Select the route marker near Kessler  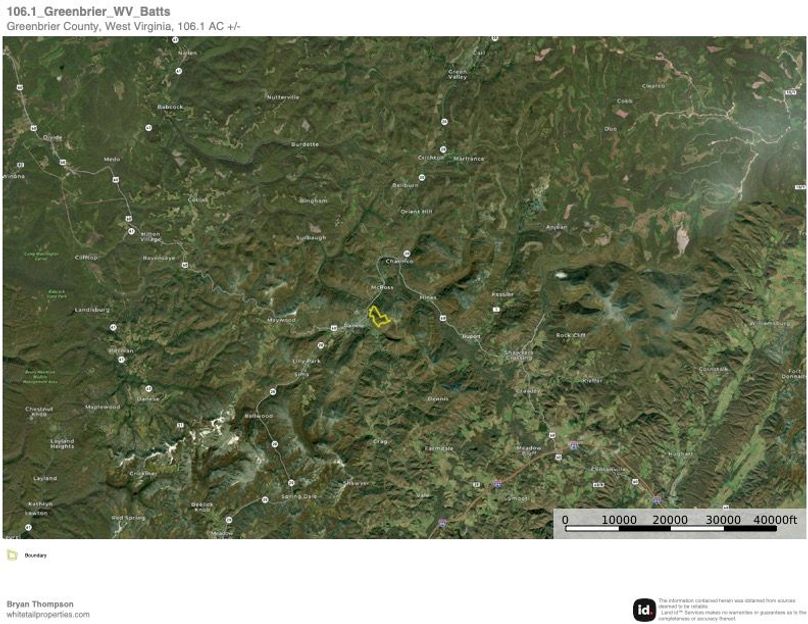(496, 309)
